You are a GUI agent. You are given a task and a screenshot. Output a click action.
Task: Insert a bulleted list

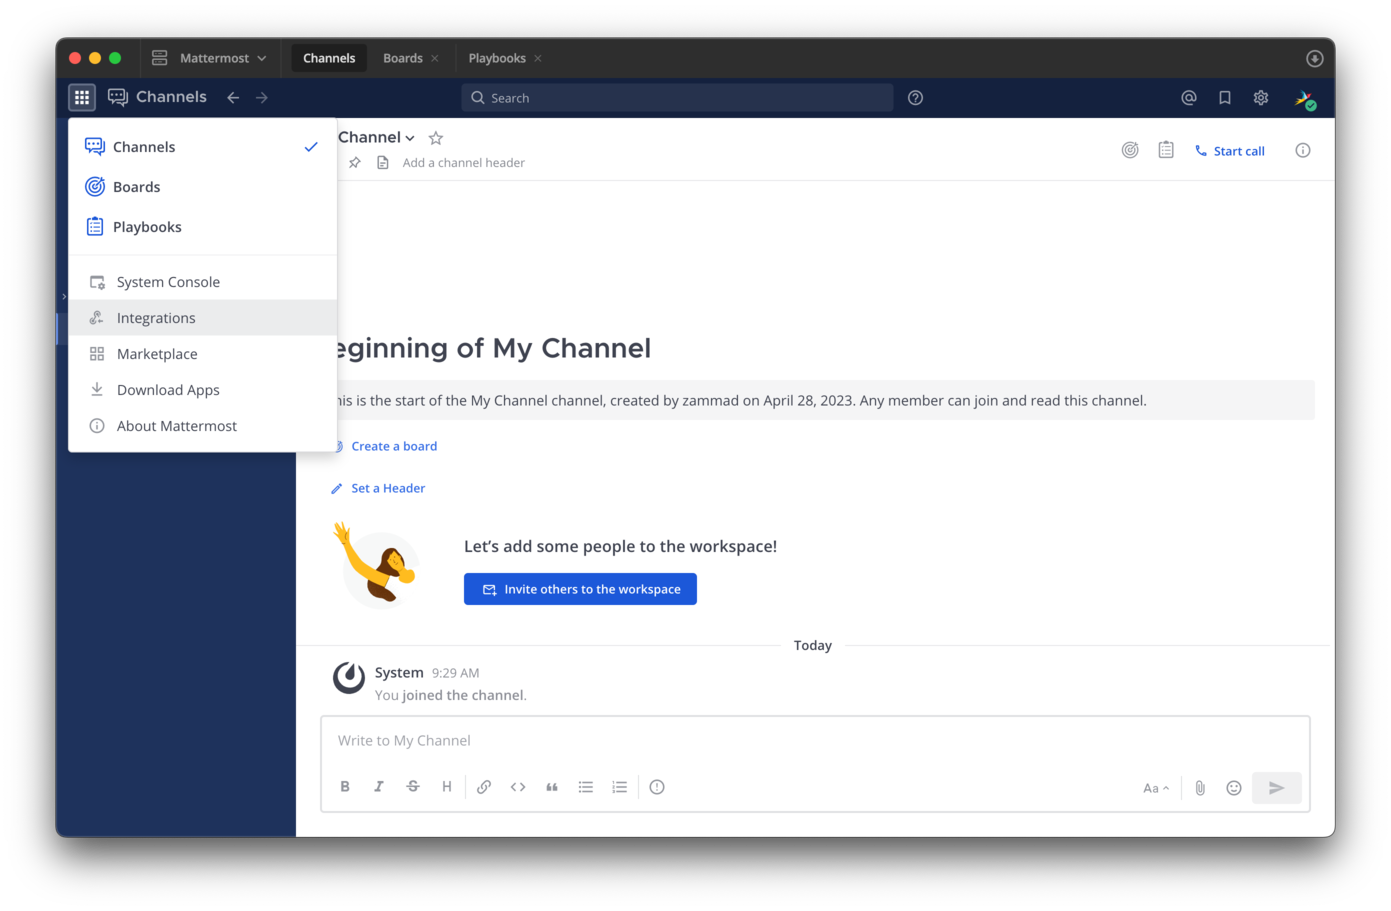[586, 787]
